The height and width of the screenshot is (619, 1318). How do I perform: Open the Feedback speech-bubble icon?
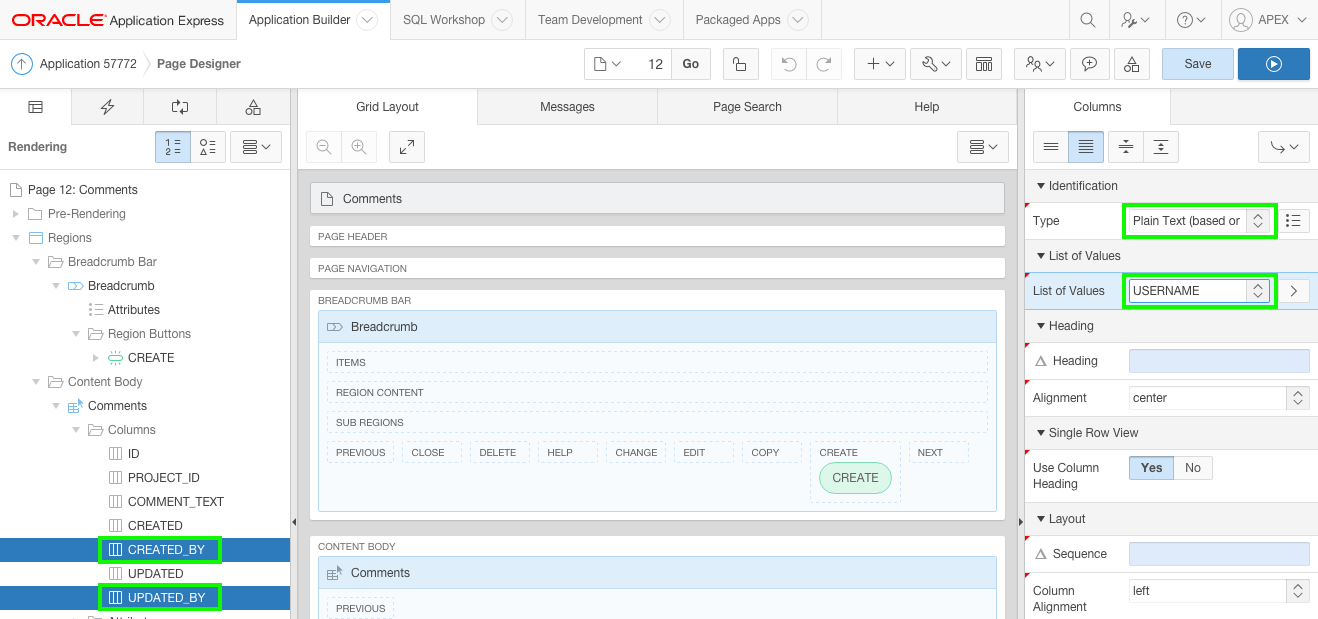click(x=1090, y=63)
